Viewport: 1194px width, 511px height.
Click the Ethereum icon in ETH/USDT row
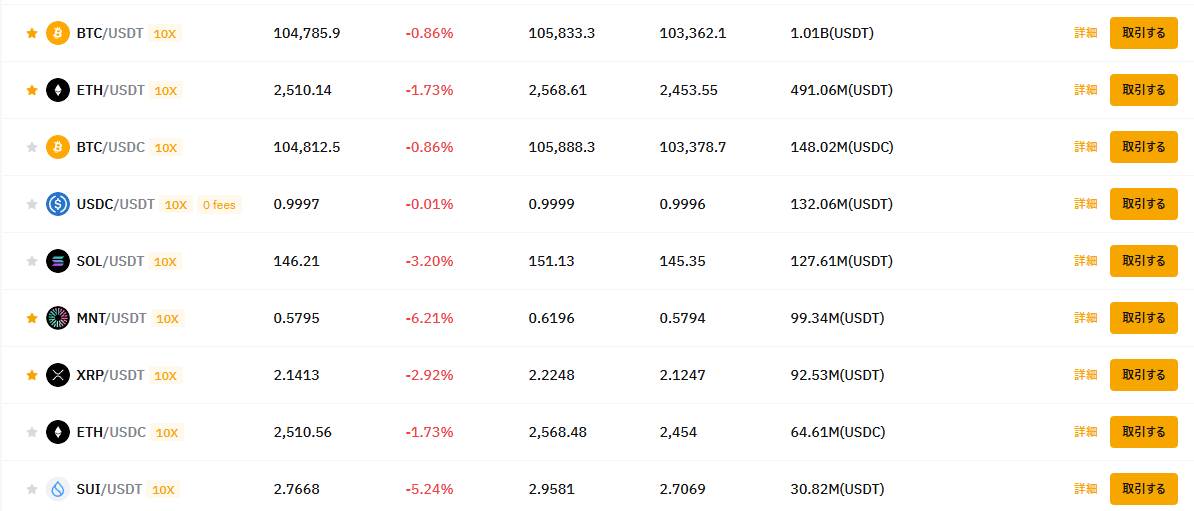(x=58, y=90)
